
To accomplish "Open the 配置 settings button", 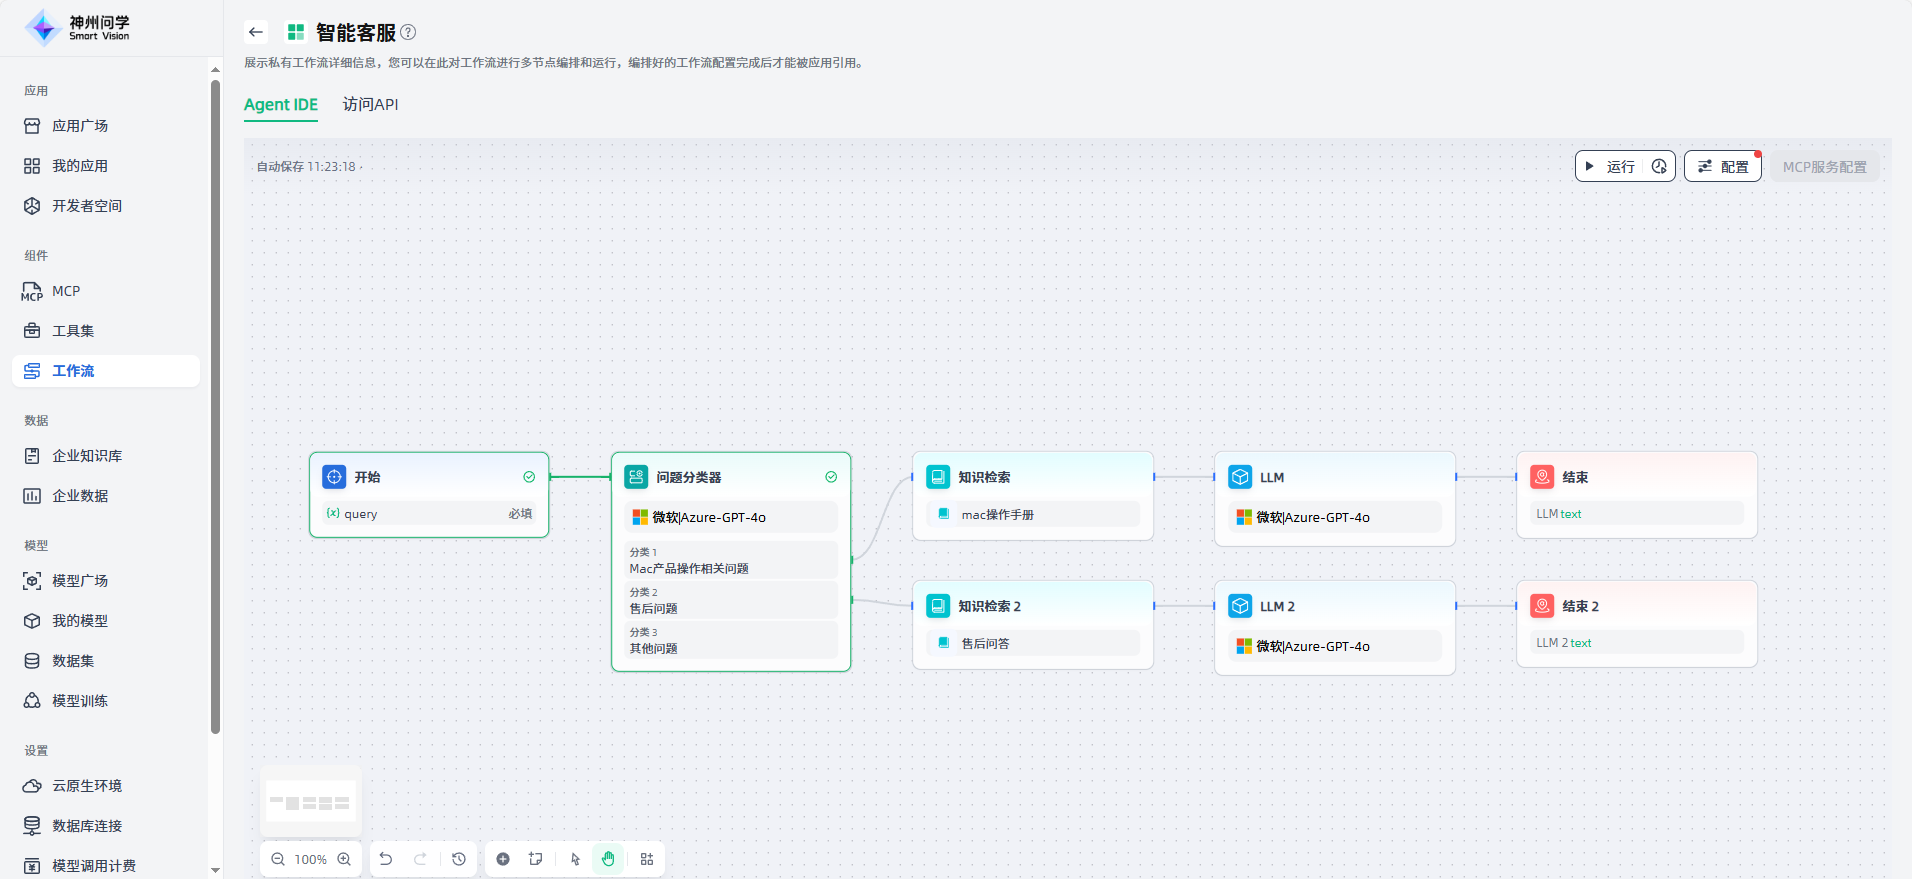I will point(1723,167).
